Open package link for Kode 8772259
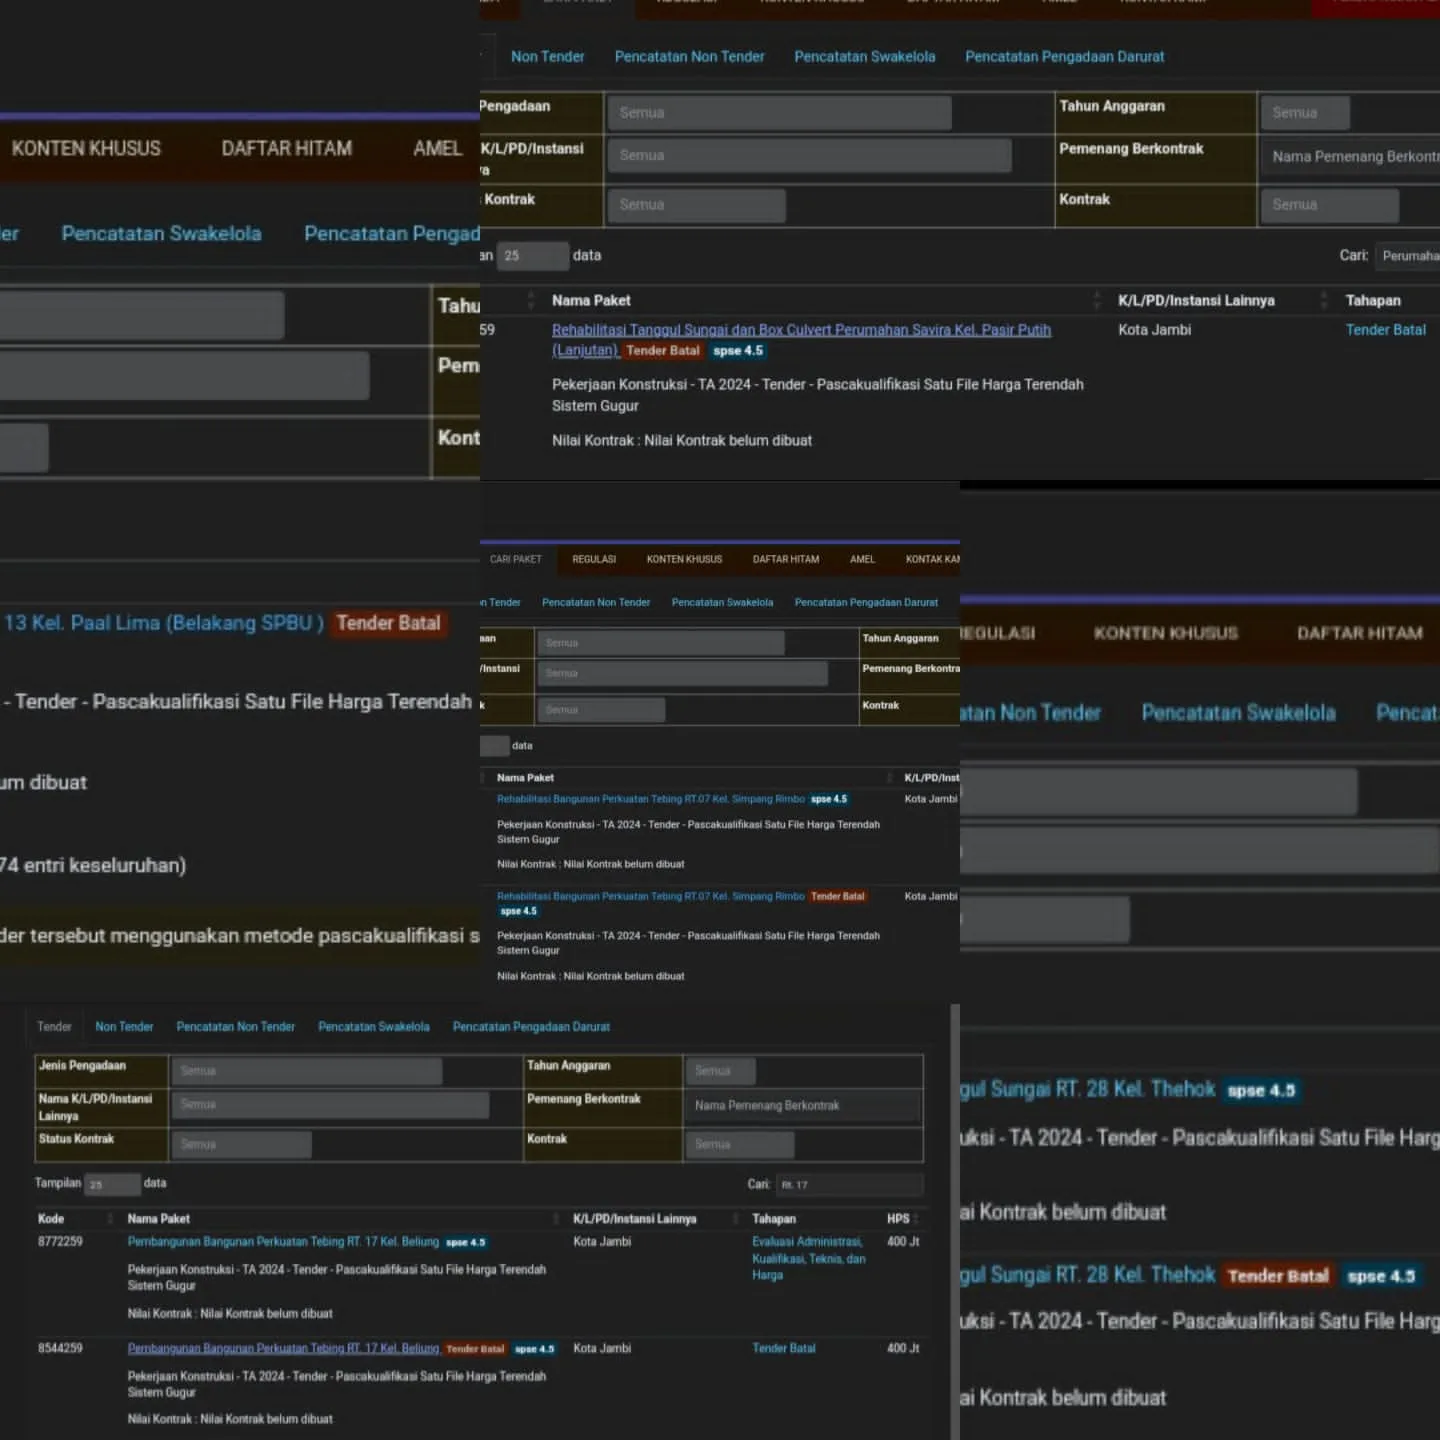Screen dimensions: 1440x1440 (283, 1242)
